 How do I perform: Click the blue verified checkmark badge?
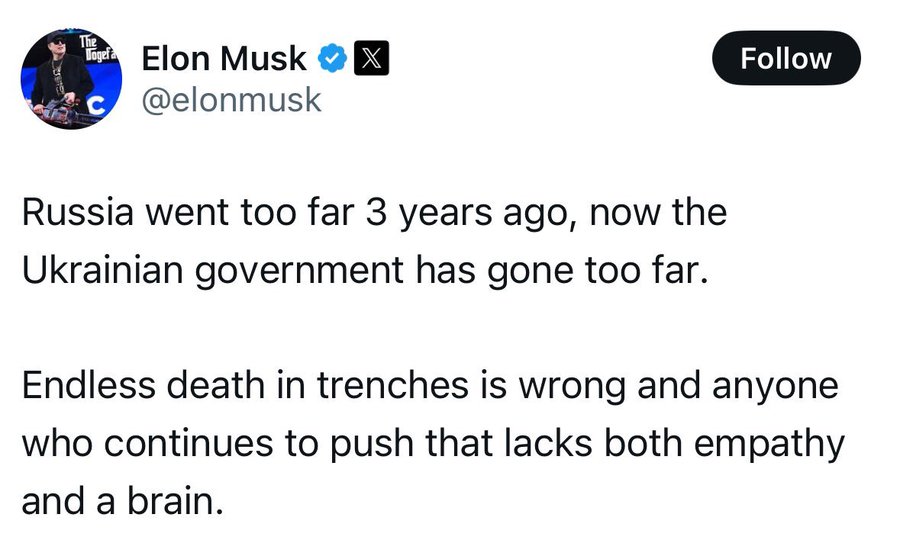332,59
